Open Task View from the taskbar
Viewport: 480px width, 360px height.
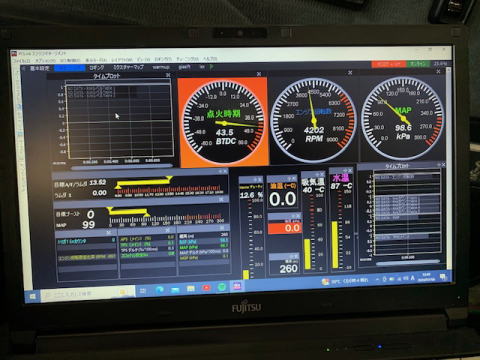click(x=143, y=291)
